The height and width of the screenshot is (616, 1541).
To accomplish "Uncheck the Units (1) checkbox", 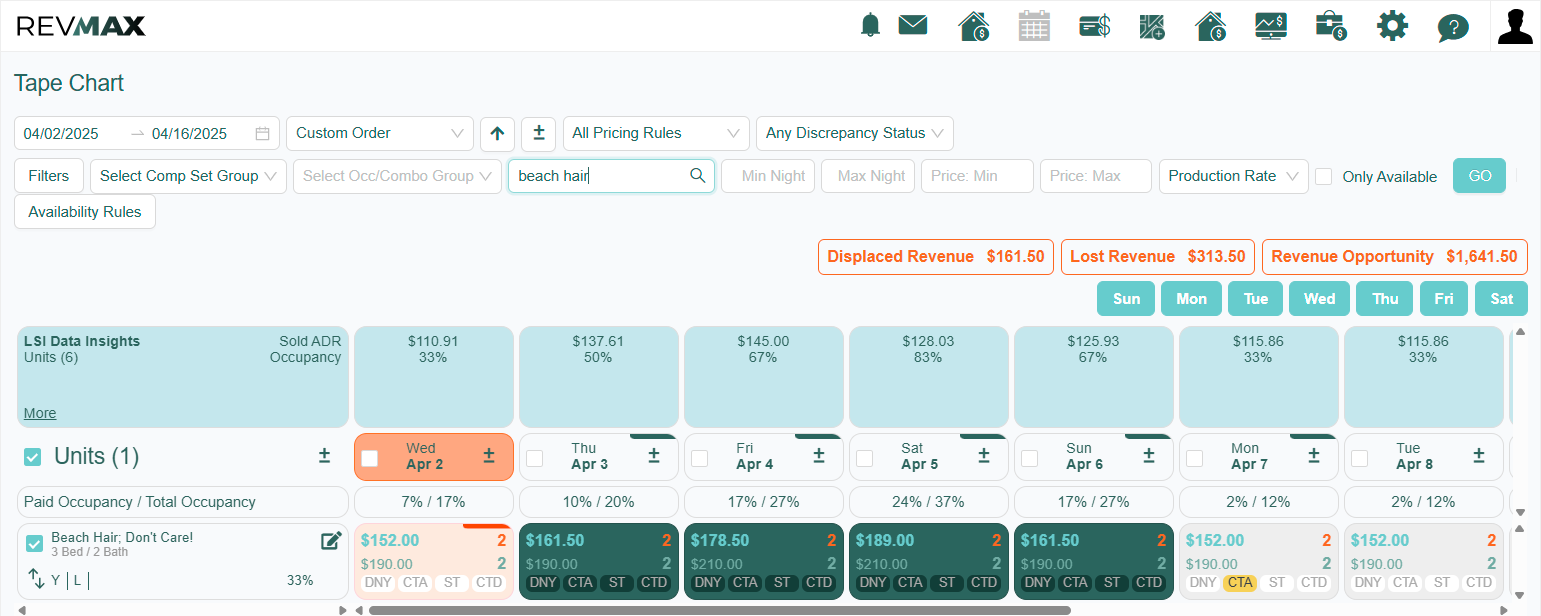I will coord(33,457).
